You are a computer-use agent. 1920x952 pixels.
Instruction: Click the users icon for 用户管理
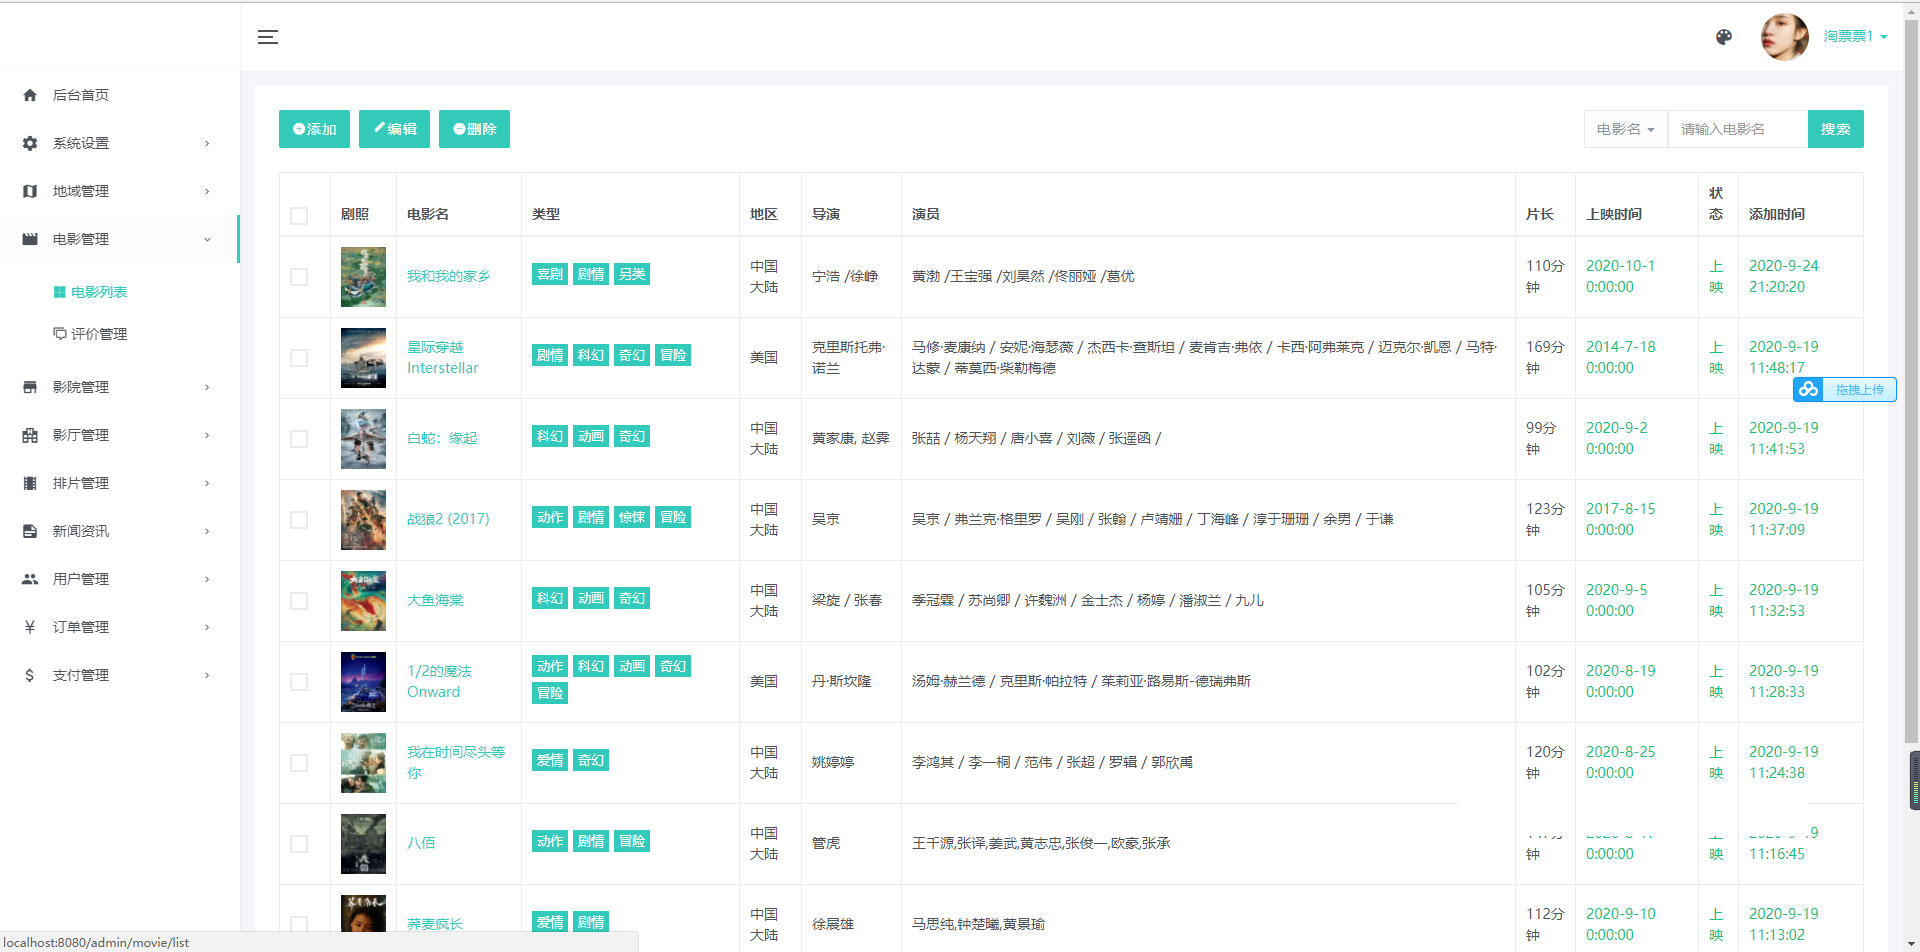[30, 579]
